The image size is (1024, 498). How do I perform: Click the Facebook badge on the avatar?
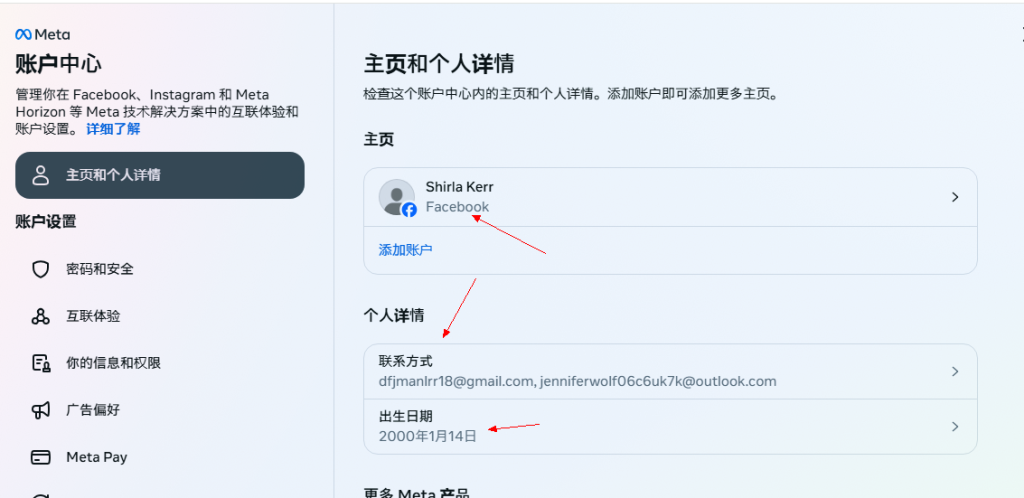pos(409,210)
